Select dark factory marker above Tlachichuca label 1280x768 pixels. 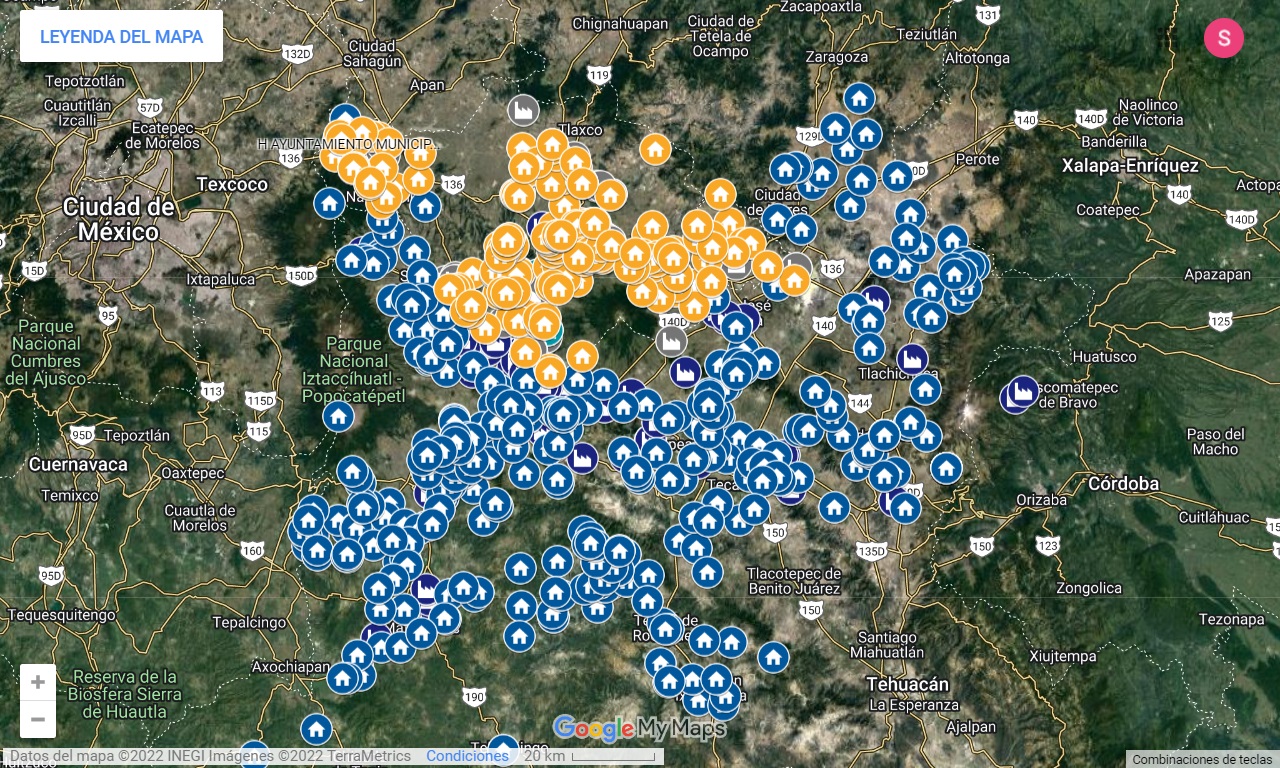912,358
